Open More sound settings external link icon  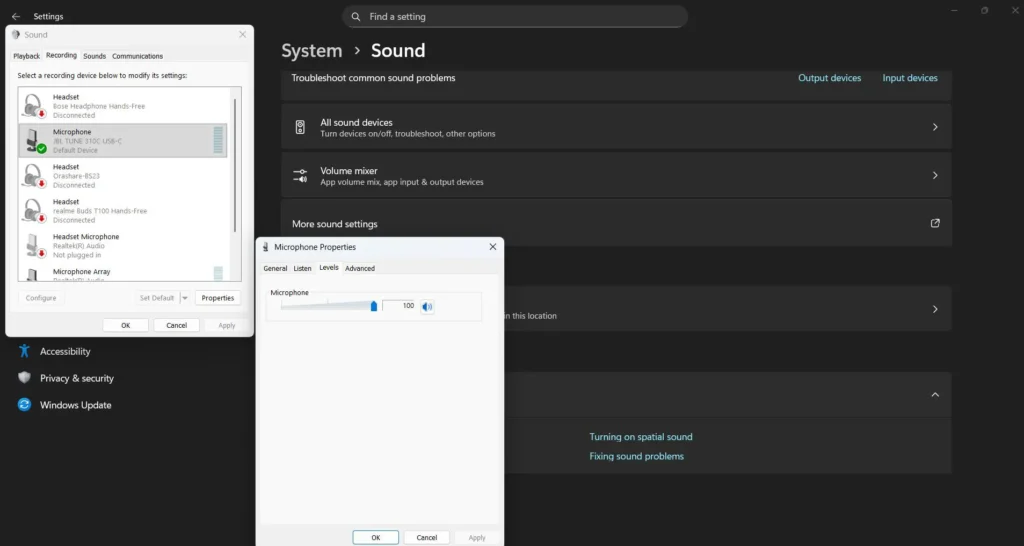coord(935,223)
